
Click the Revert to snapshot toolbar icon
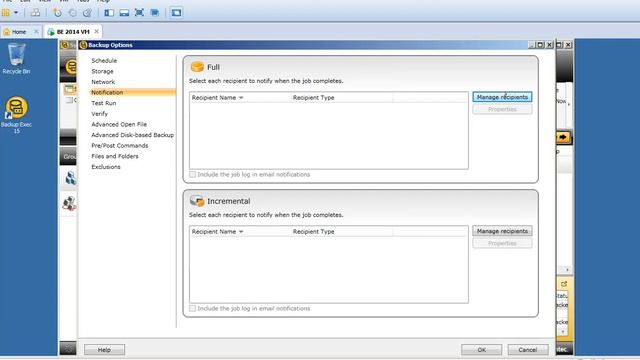pos(72,13)
